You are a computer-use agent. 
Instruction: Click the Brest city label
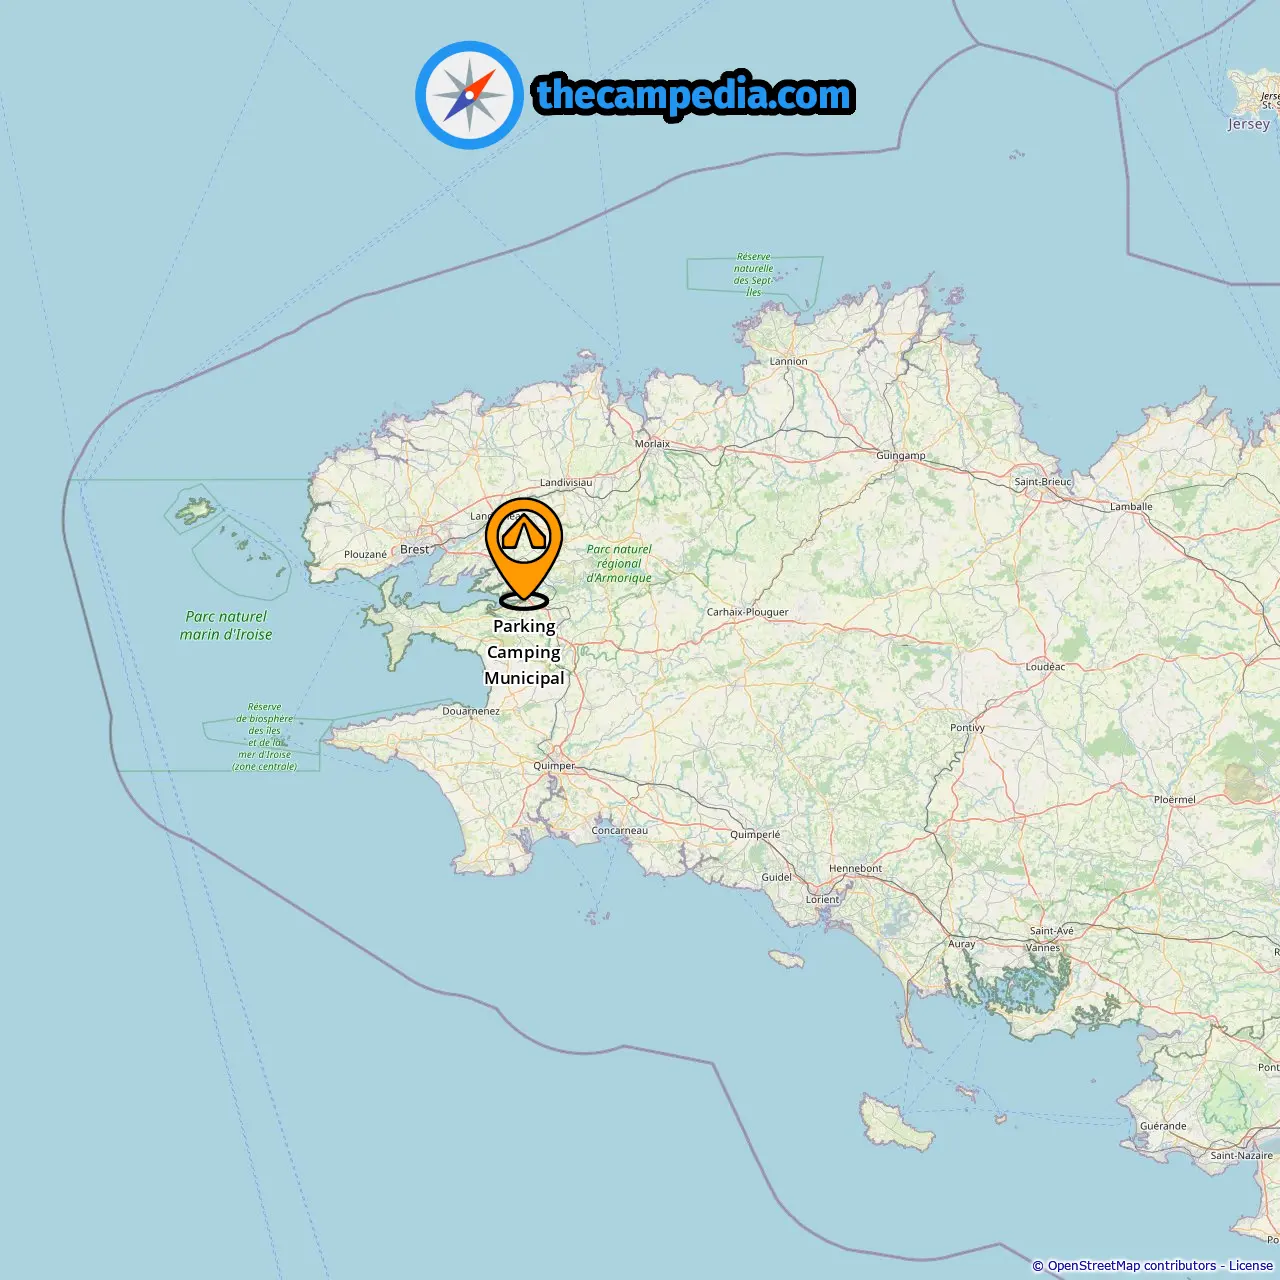pyautogui.click(x=414, y=549)
